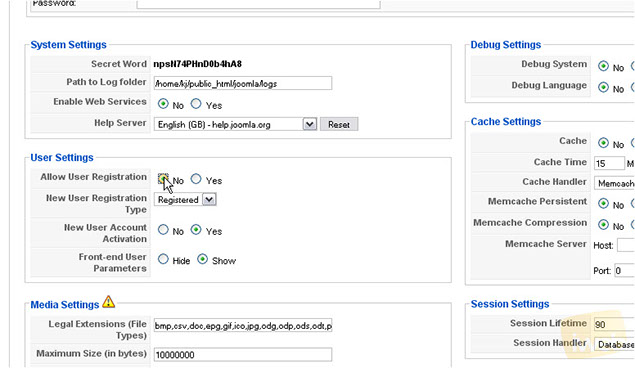Click the Maximum Size in bytes field
The height and width of the screenshot is (368, 635).
coord(243,355)
